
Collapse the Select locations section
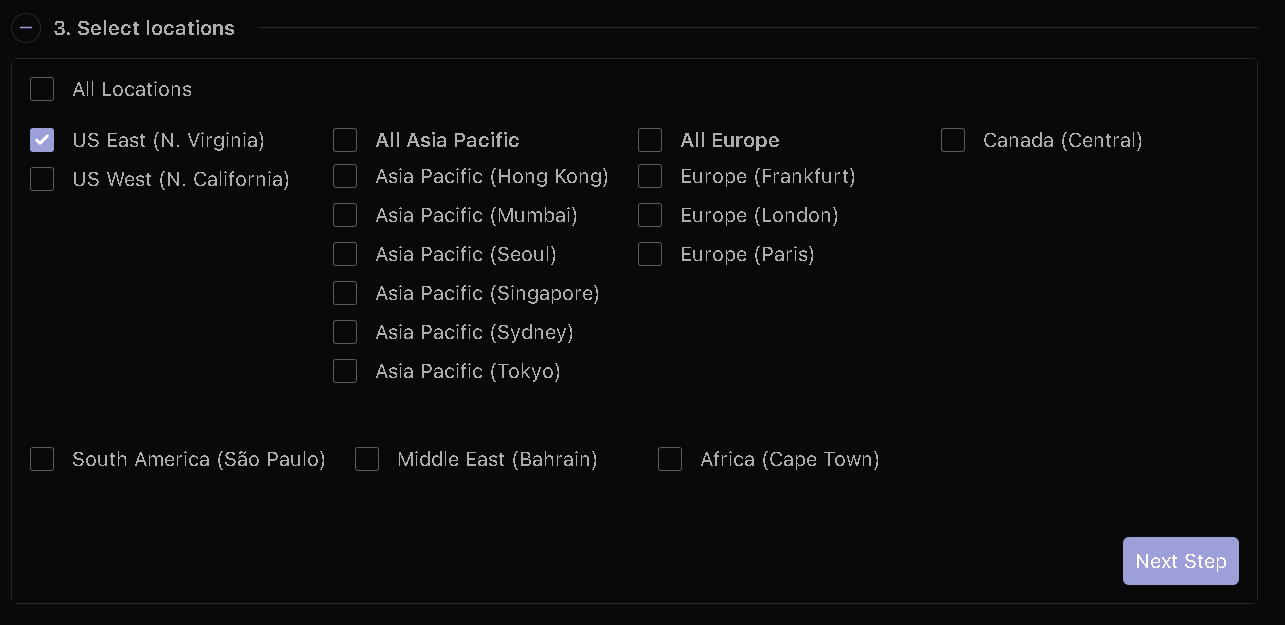tap(24, 28)
